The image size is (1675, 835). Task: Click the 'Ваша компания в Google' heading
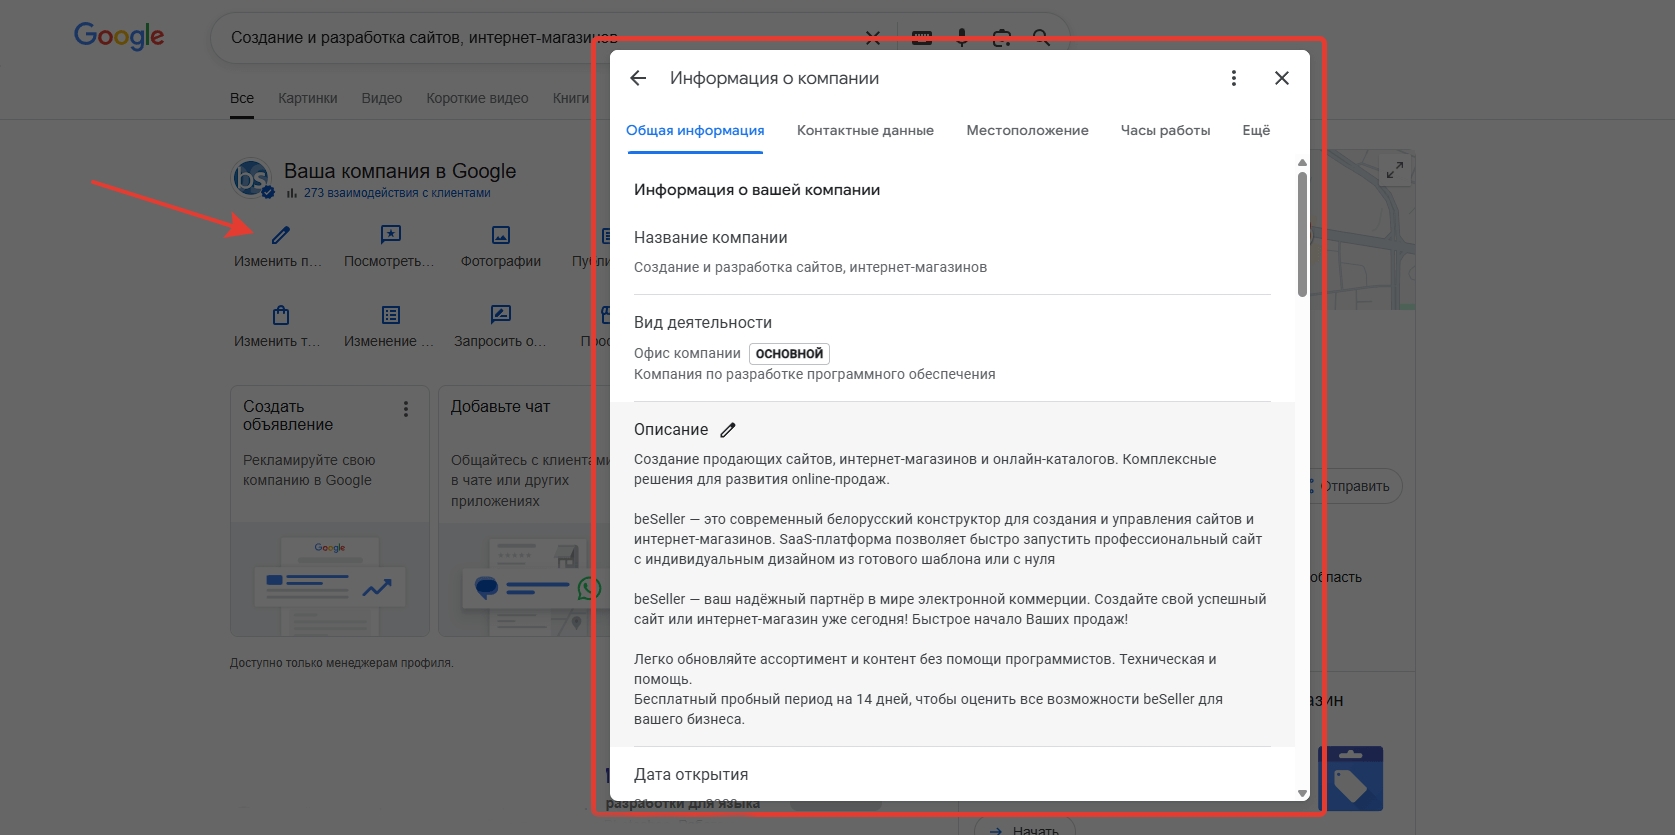[400, 171]
